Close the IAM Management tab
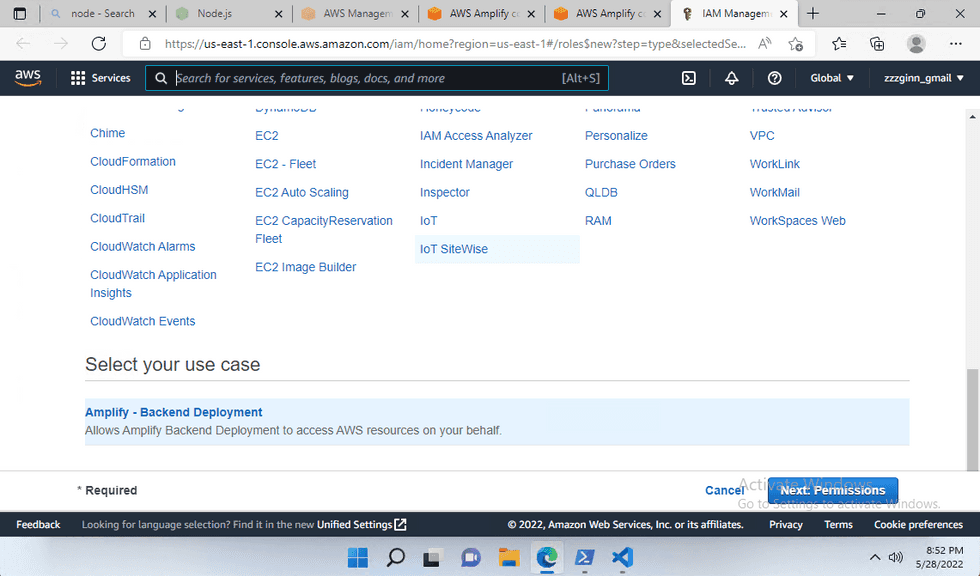Image resolution: width=980 pixels, height=576 pixels. (x=784, y=14)
